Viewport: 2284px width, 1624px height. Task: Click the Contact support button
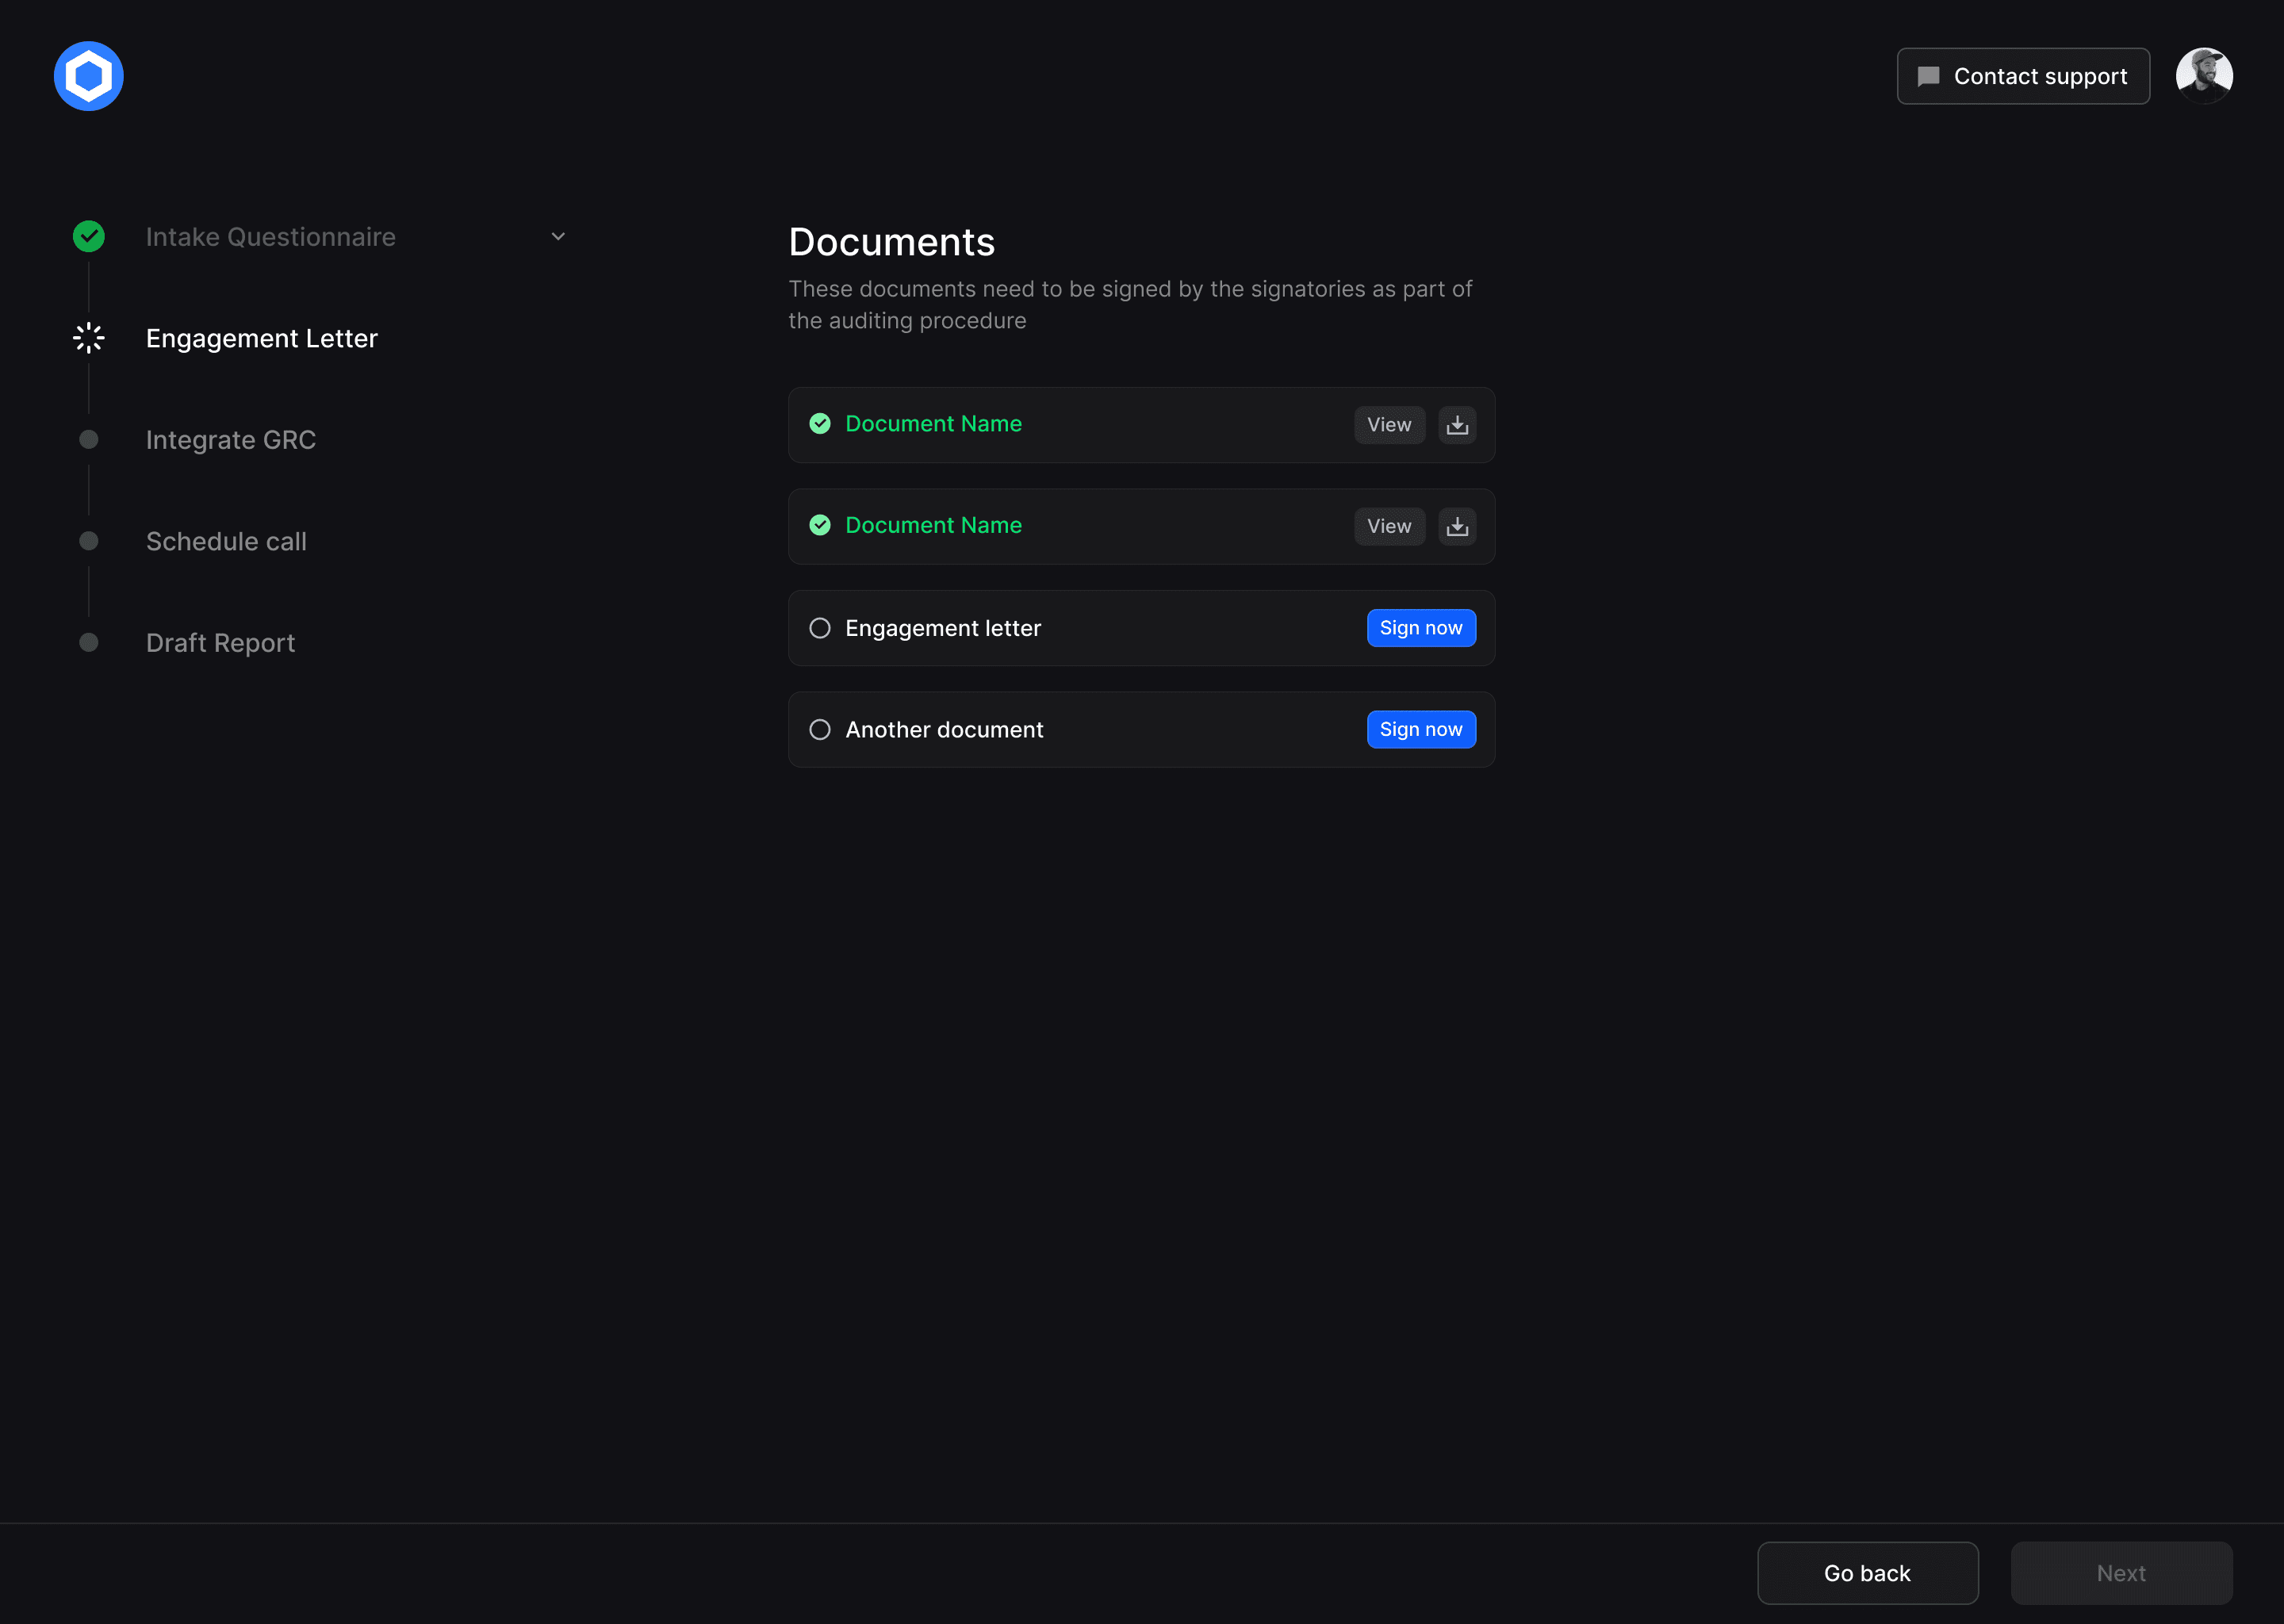click(2023, 76)
